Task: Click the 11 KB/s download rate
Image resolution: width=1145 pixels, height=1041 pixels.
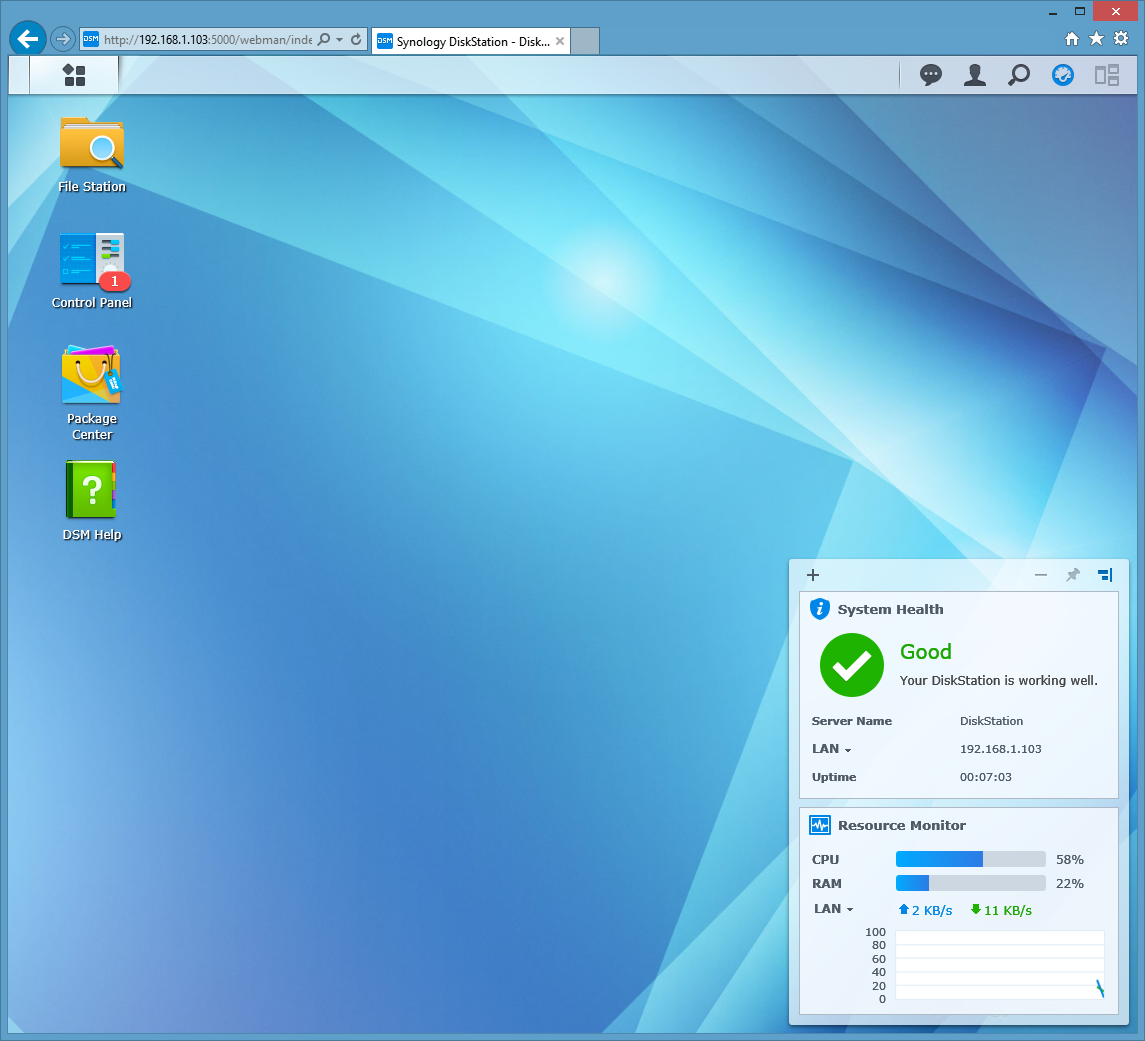Action: (x=1001, y=910)
